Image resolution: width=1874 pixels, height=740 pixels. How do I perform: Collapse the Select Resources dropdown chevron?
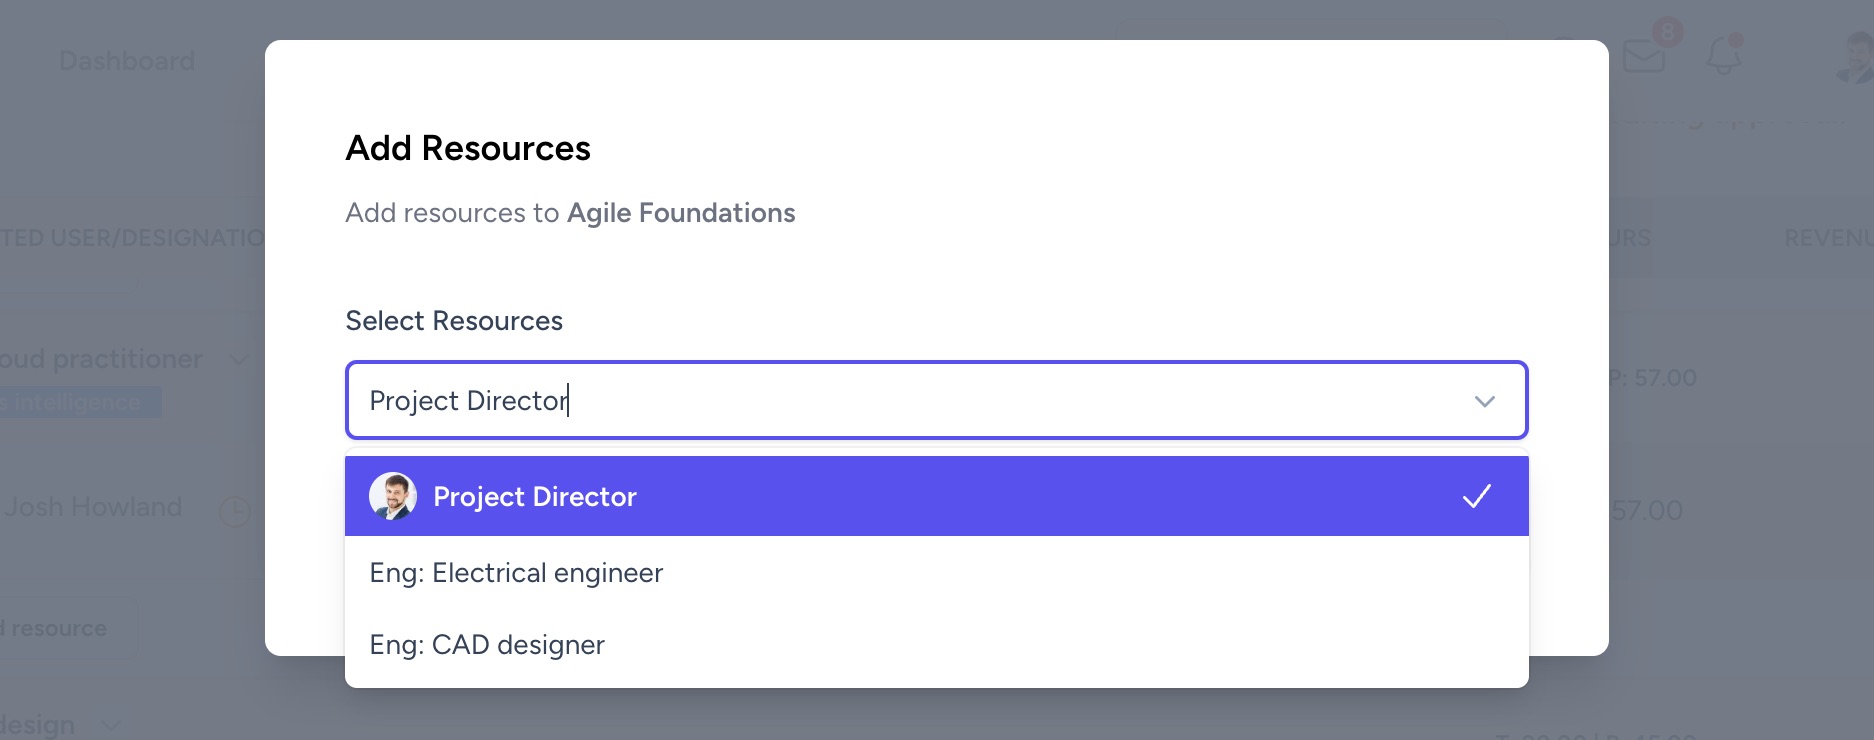coord(1485,401)
